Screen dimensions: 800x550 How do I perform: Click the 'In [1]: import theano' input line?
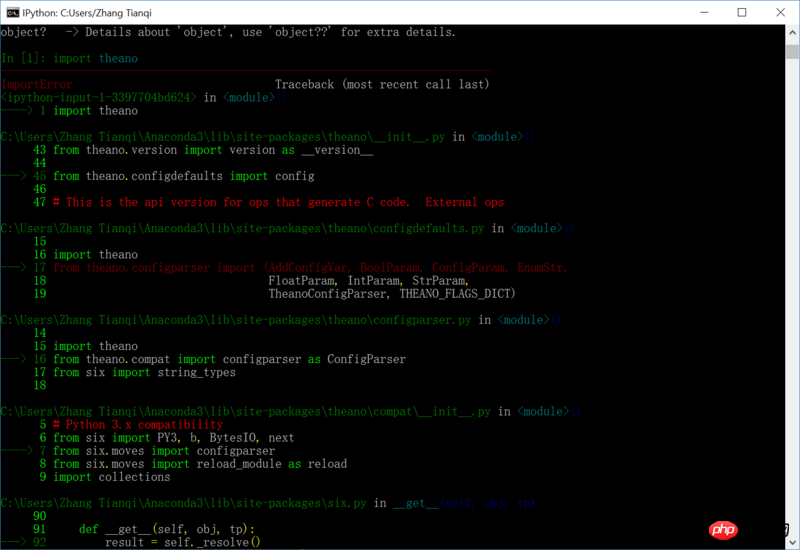(x=70, y=58)
